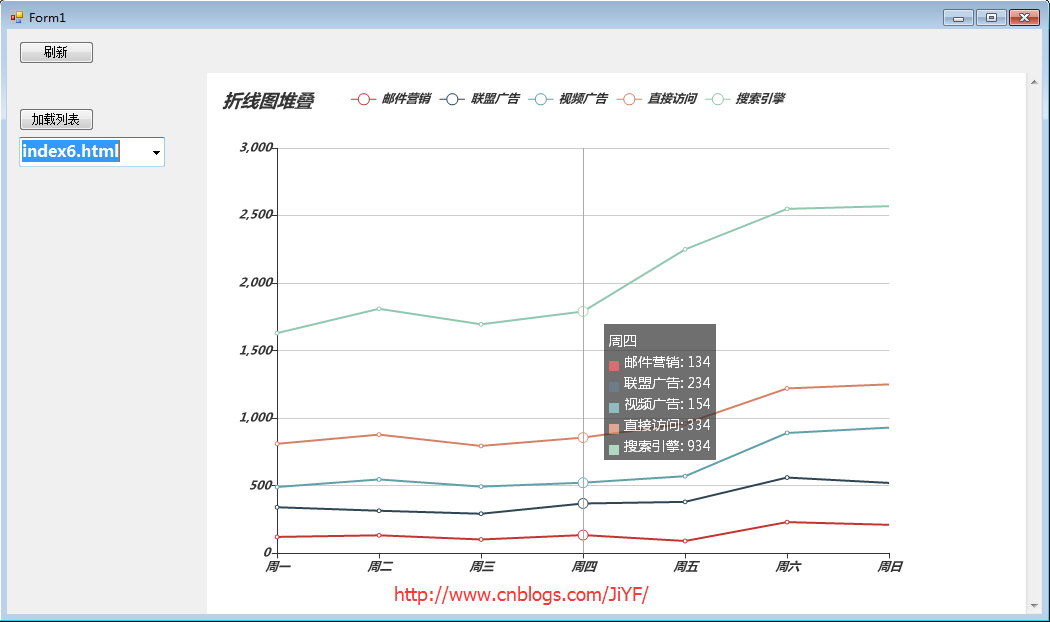
Task: Click the Form1 window icon
Action: tap(17, 17)
